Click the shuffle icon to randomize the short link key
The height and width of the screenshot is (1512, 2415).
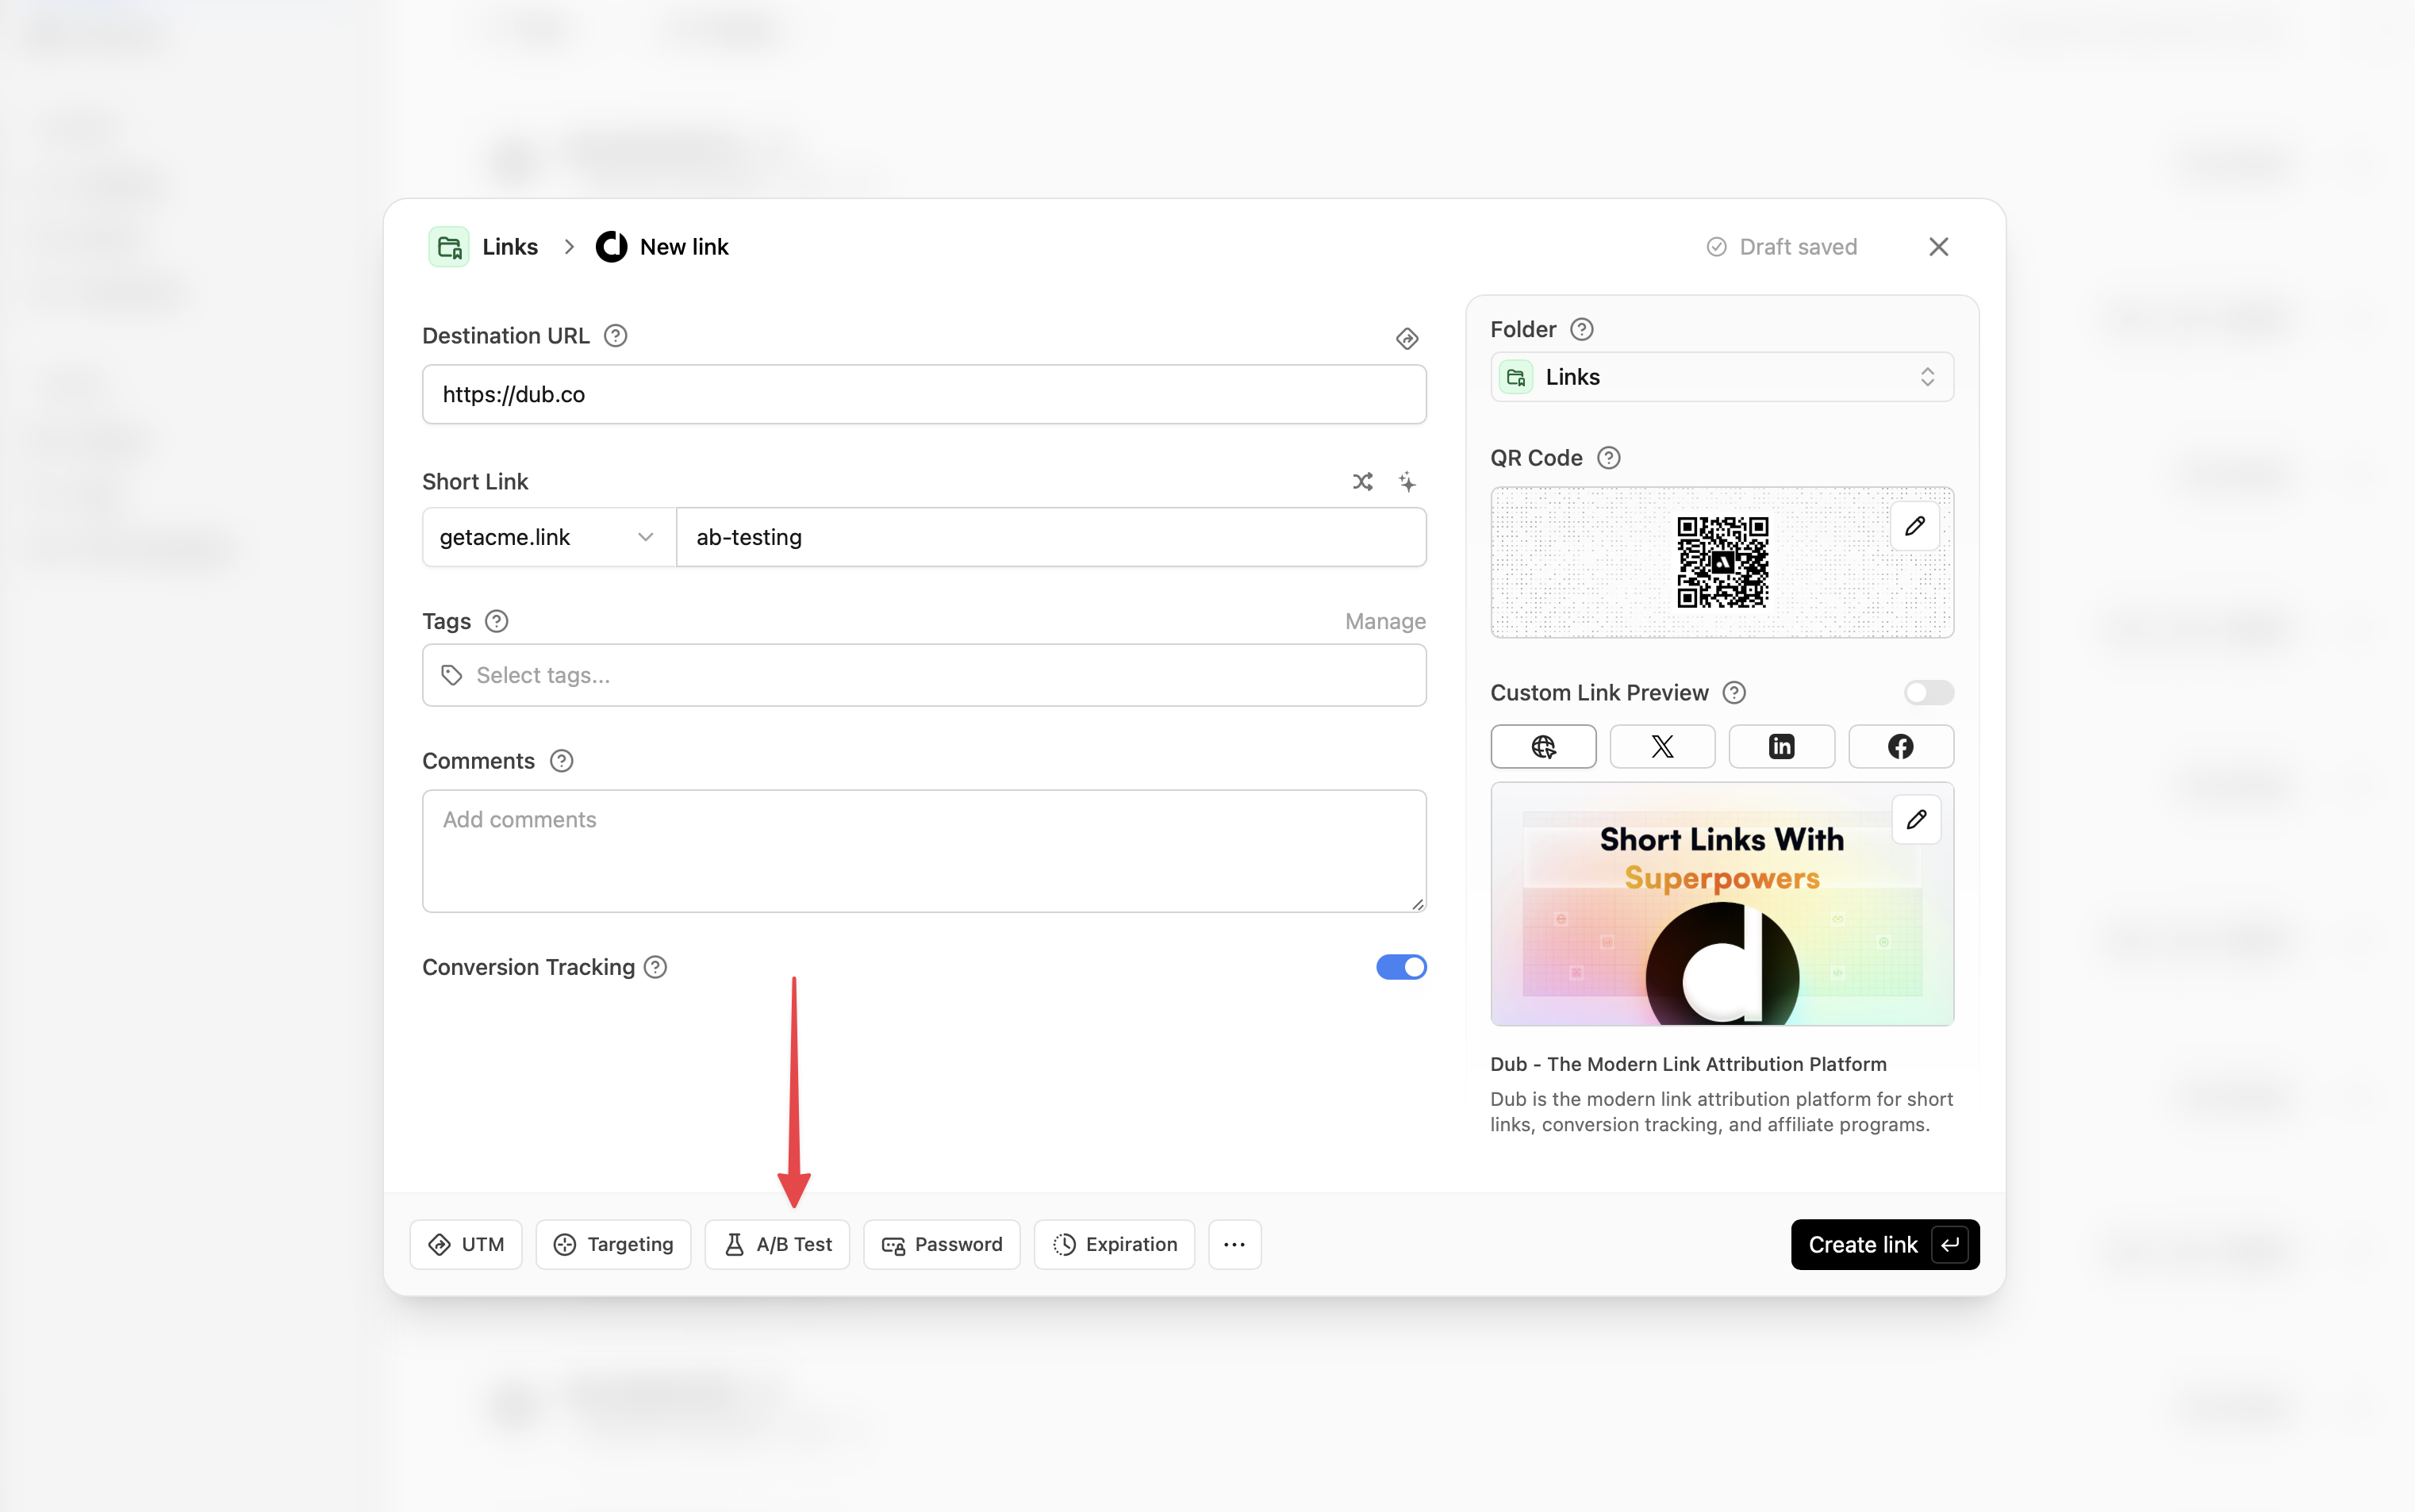1362,482
